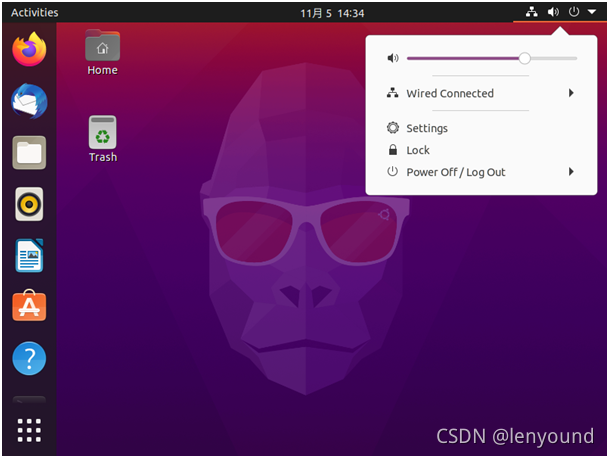This screenshot has height=458, width=609.
Task: Open Power Off / Log Out menu entry
Action: tap(481, 172)
